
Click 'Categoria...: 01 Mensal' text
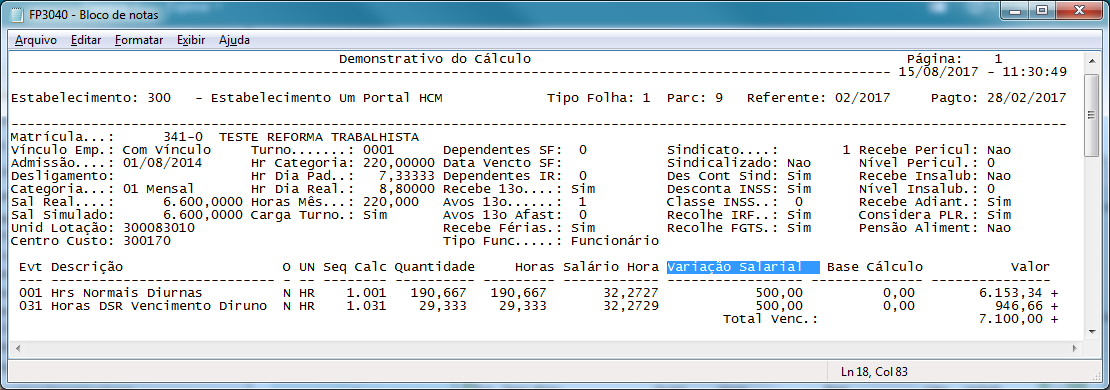pyautogui.click(x=103, y=189)
